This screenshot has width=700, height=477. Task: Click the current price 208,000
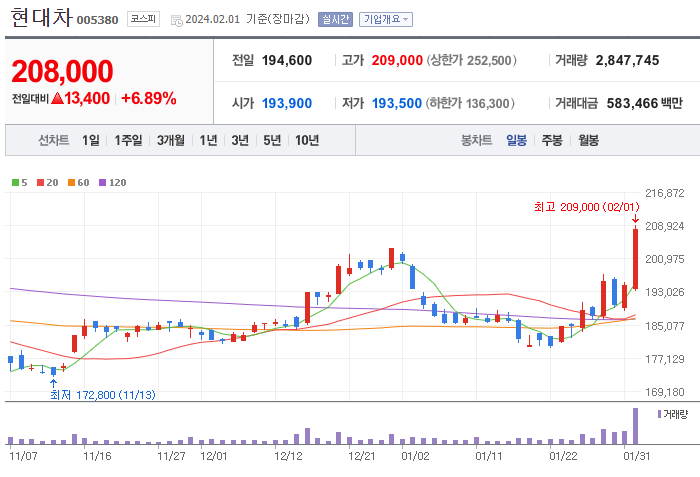[x=62, y=71]
